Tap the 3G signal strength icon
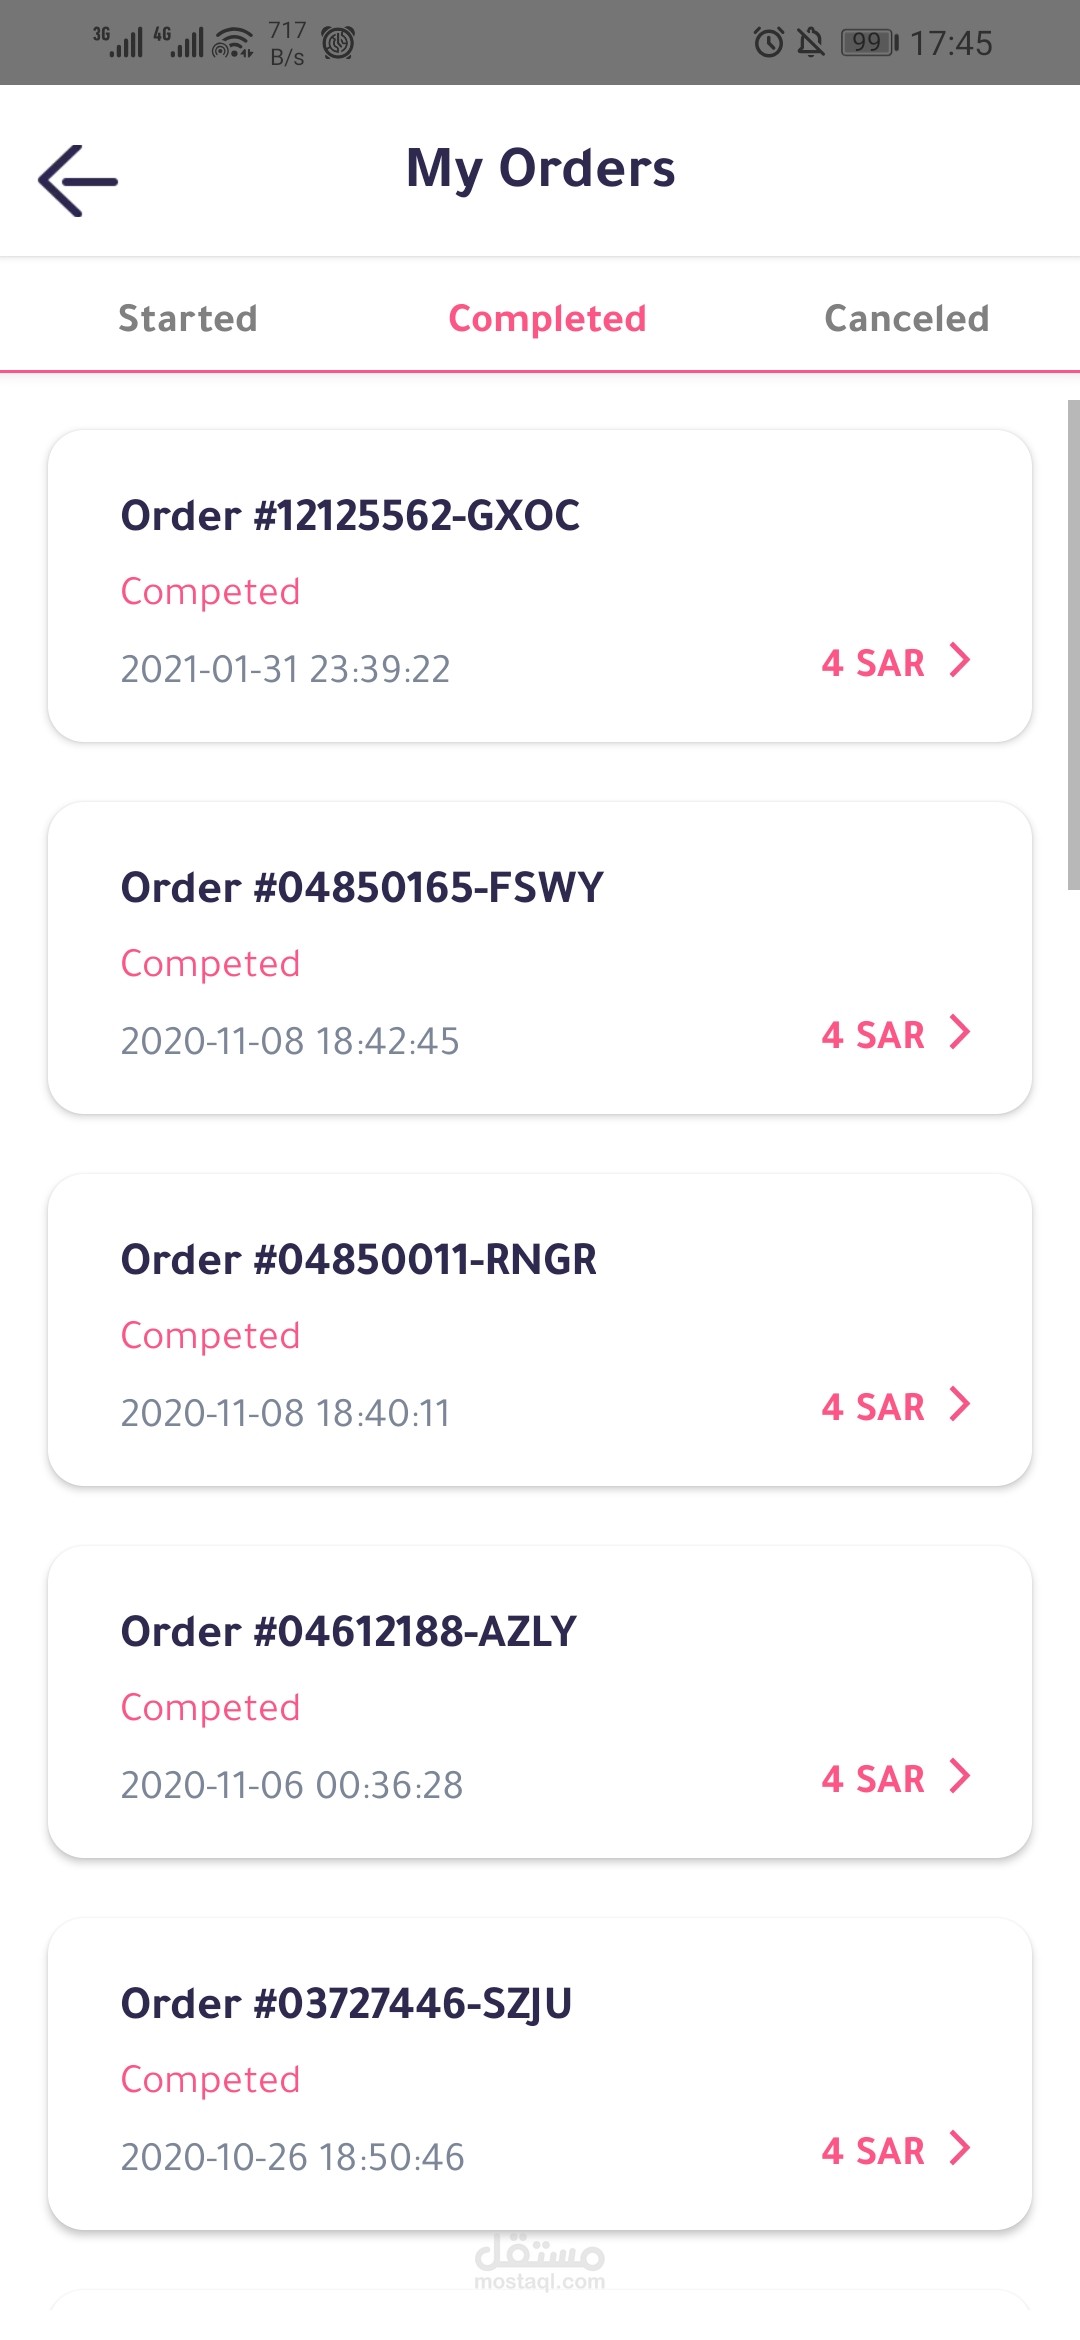Image resolution: width=1080 pixels, height=2340 pixels. click(x=118, y=42)
